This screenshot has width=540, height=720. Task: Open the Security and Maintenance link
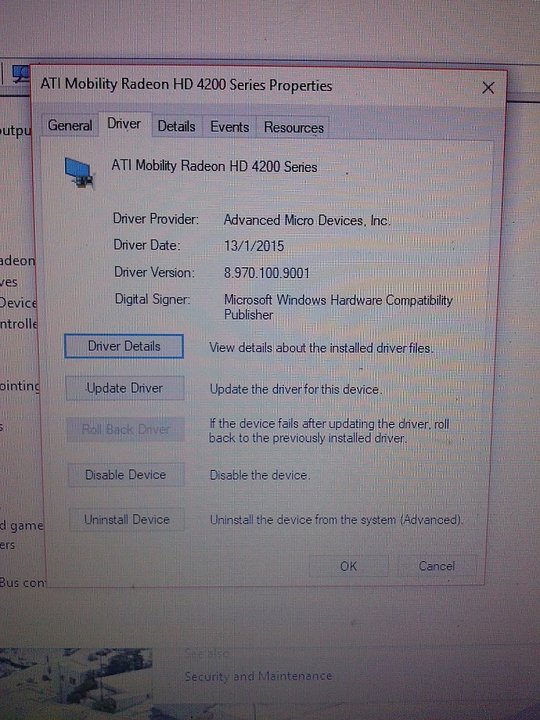click(258, 676)
